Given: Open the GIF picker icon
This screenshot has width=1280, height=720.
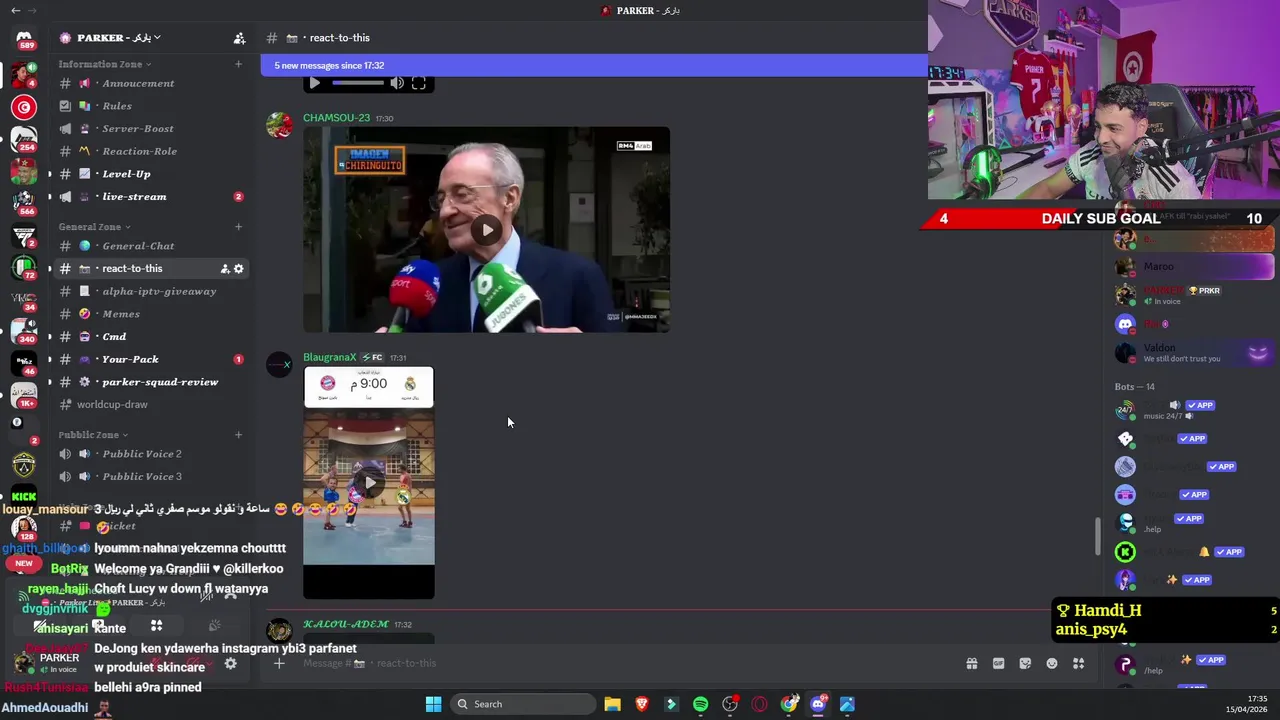Looking at the screenshot, I should [x=998, y=663].
